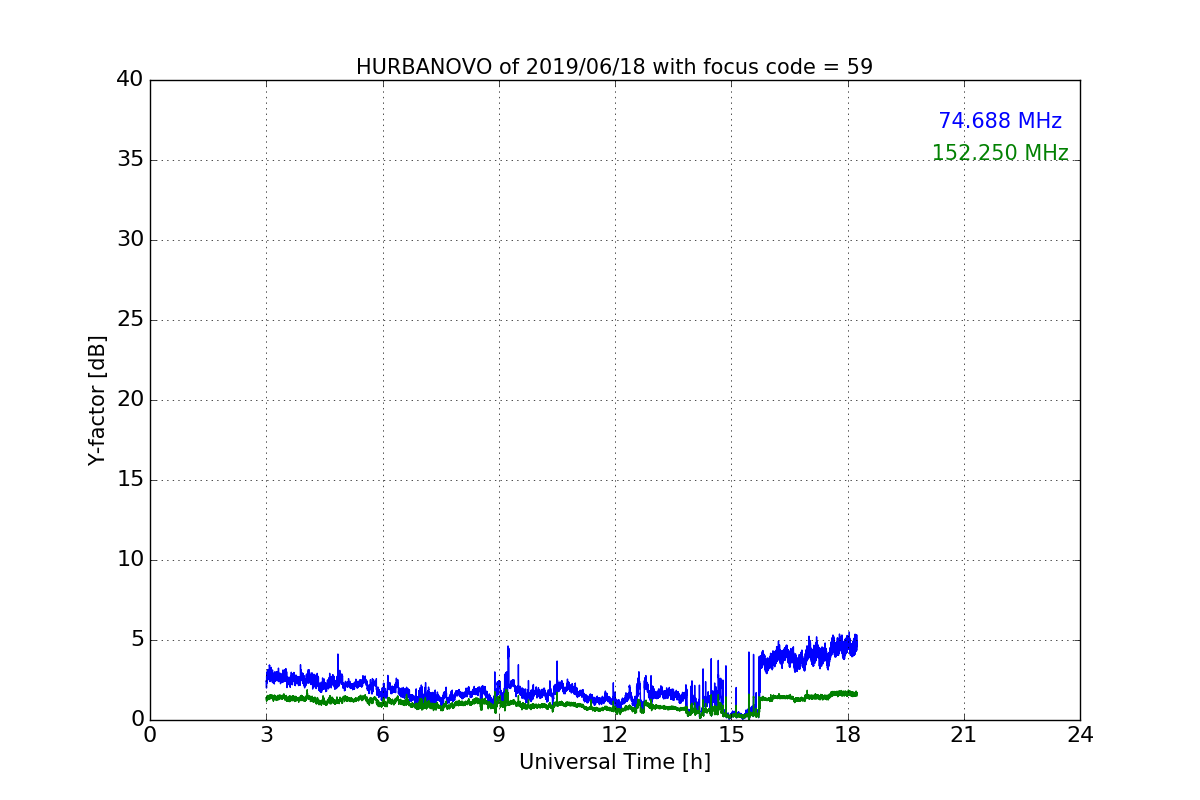
Task: Click the Universal Time [h] axis label
Action: 614,762
